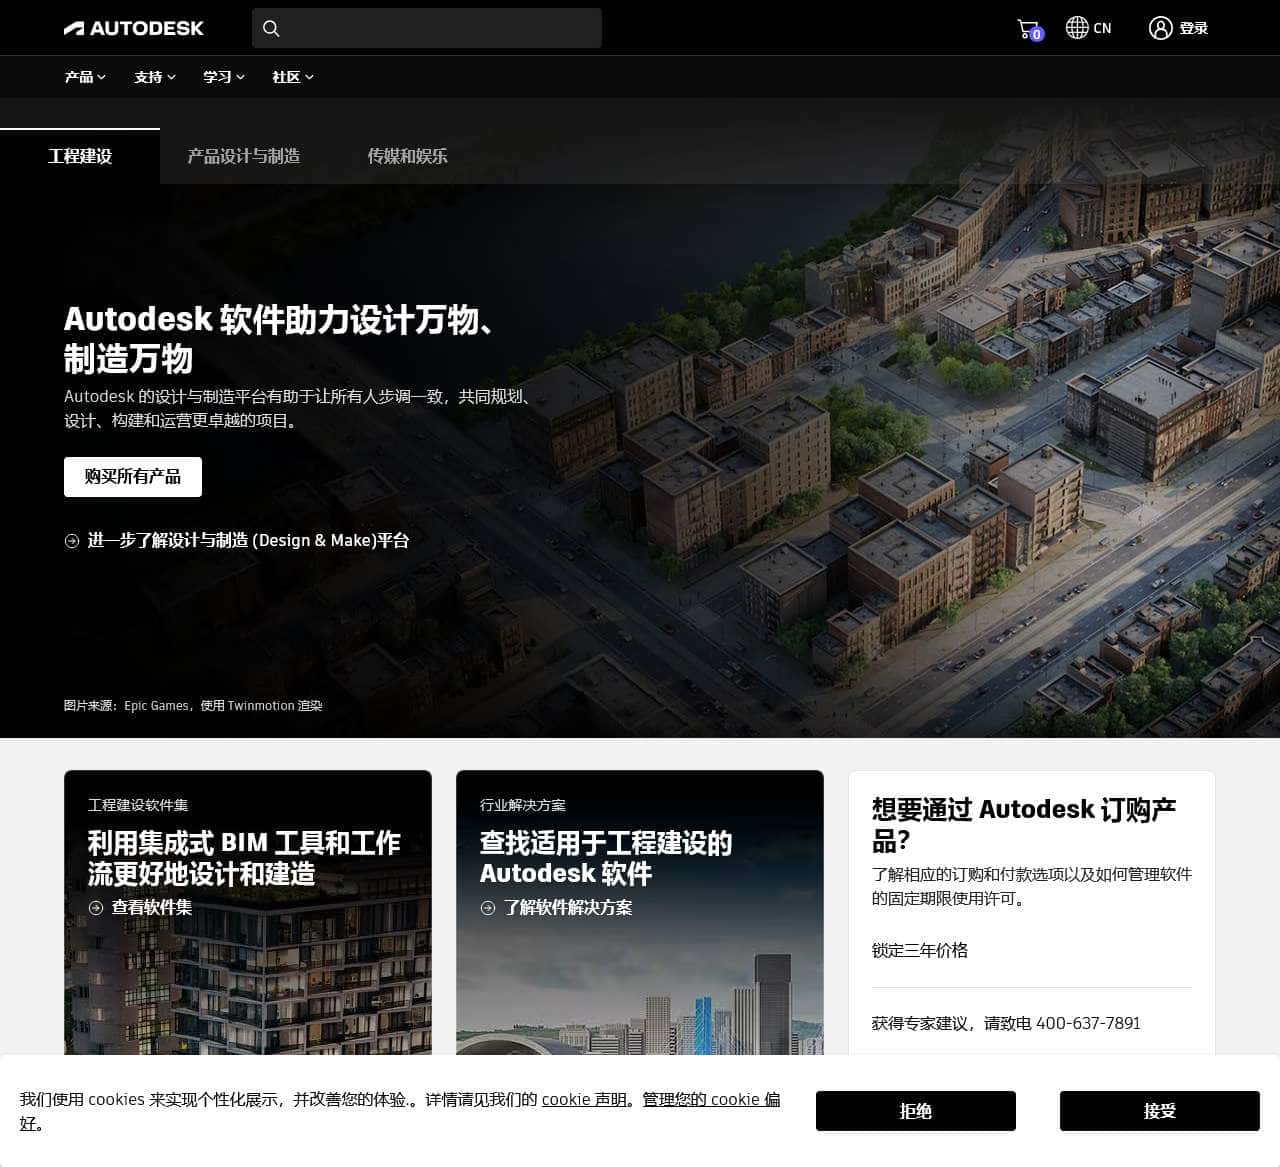The height and width of the screenshot is (1167, 1280).
Task: Click the CN region label
Action: coord(1102,28)
